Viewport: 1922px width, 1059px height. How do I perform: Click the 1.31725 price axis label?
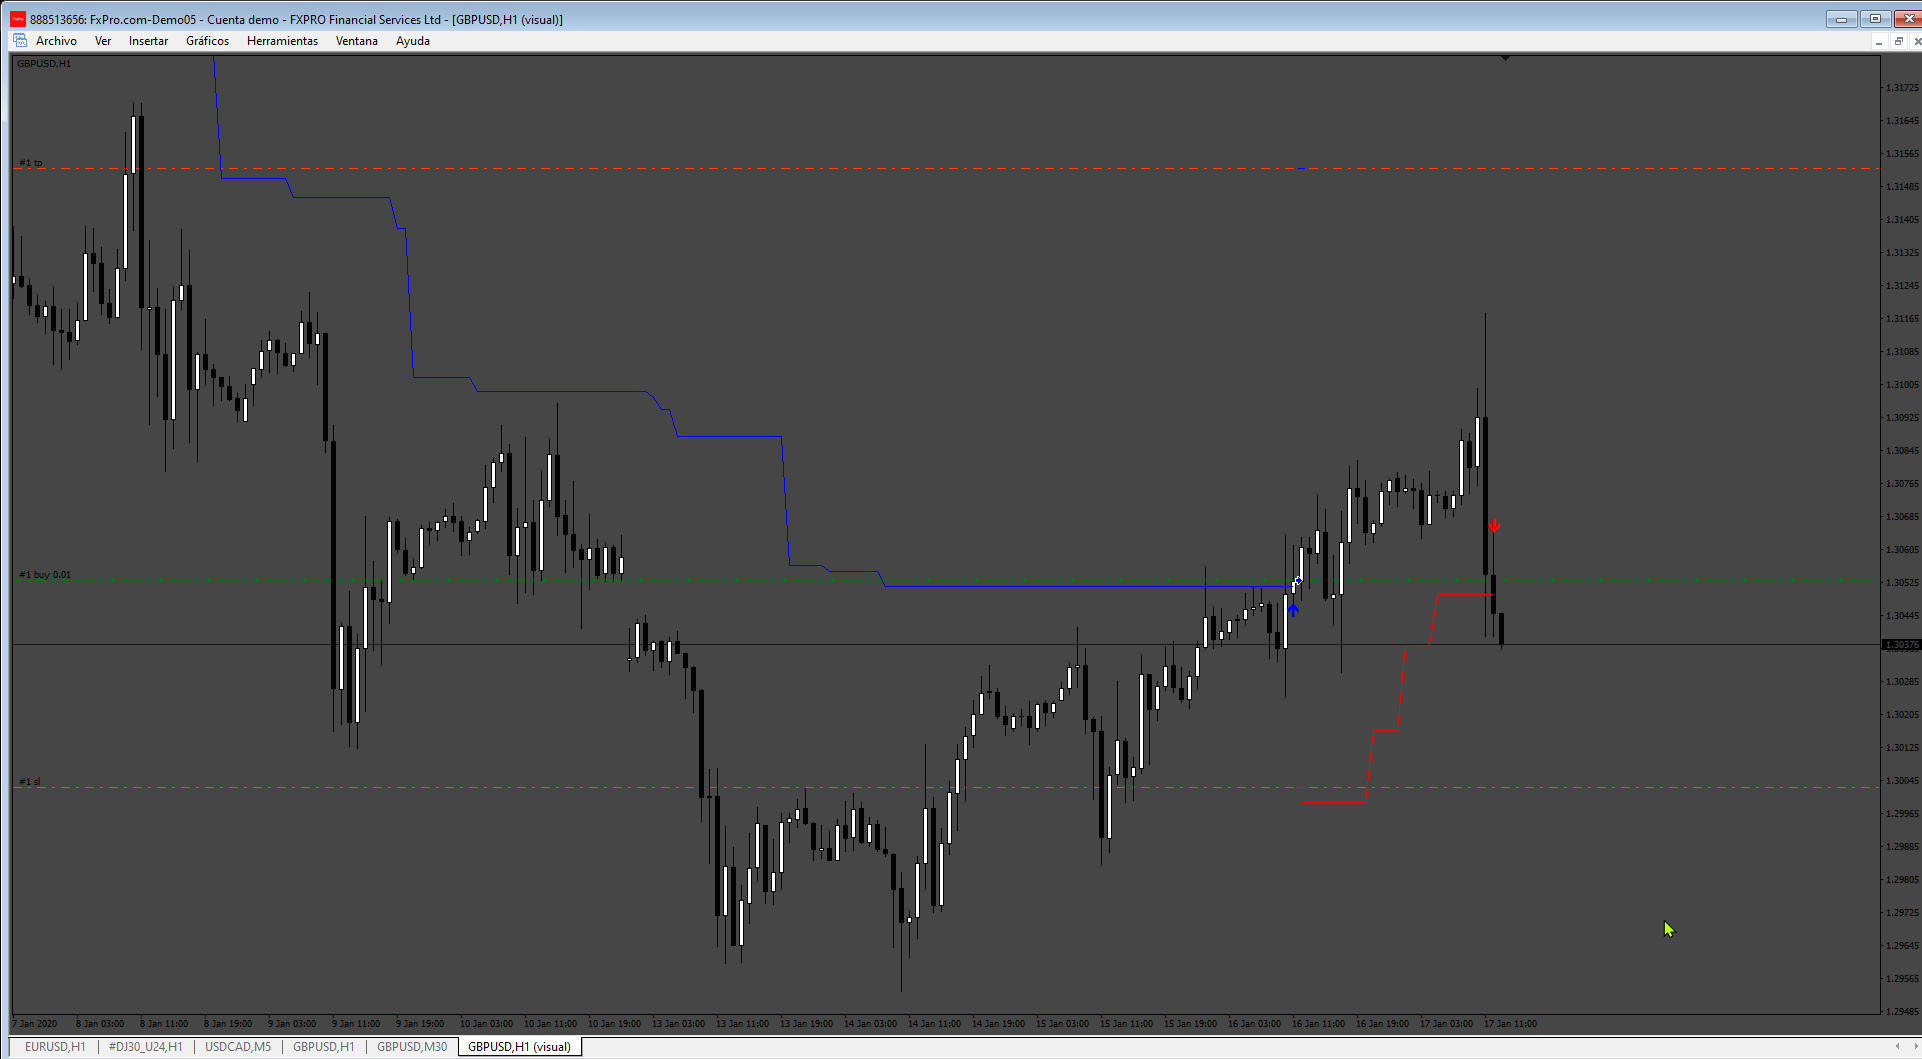pos(1902,88)
